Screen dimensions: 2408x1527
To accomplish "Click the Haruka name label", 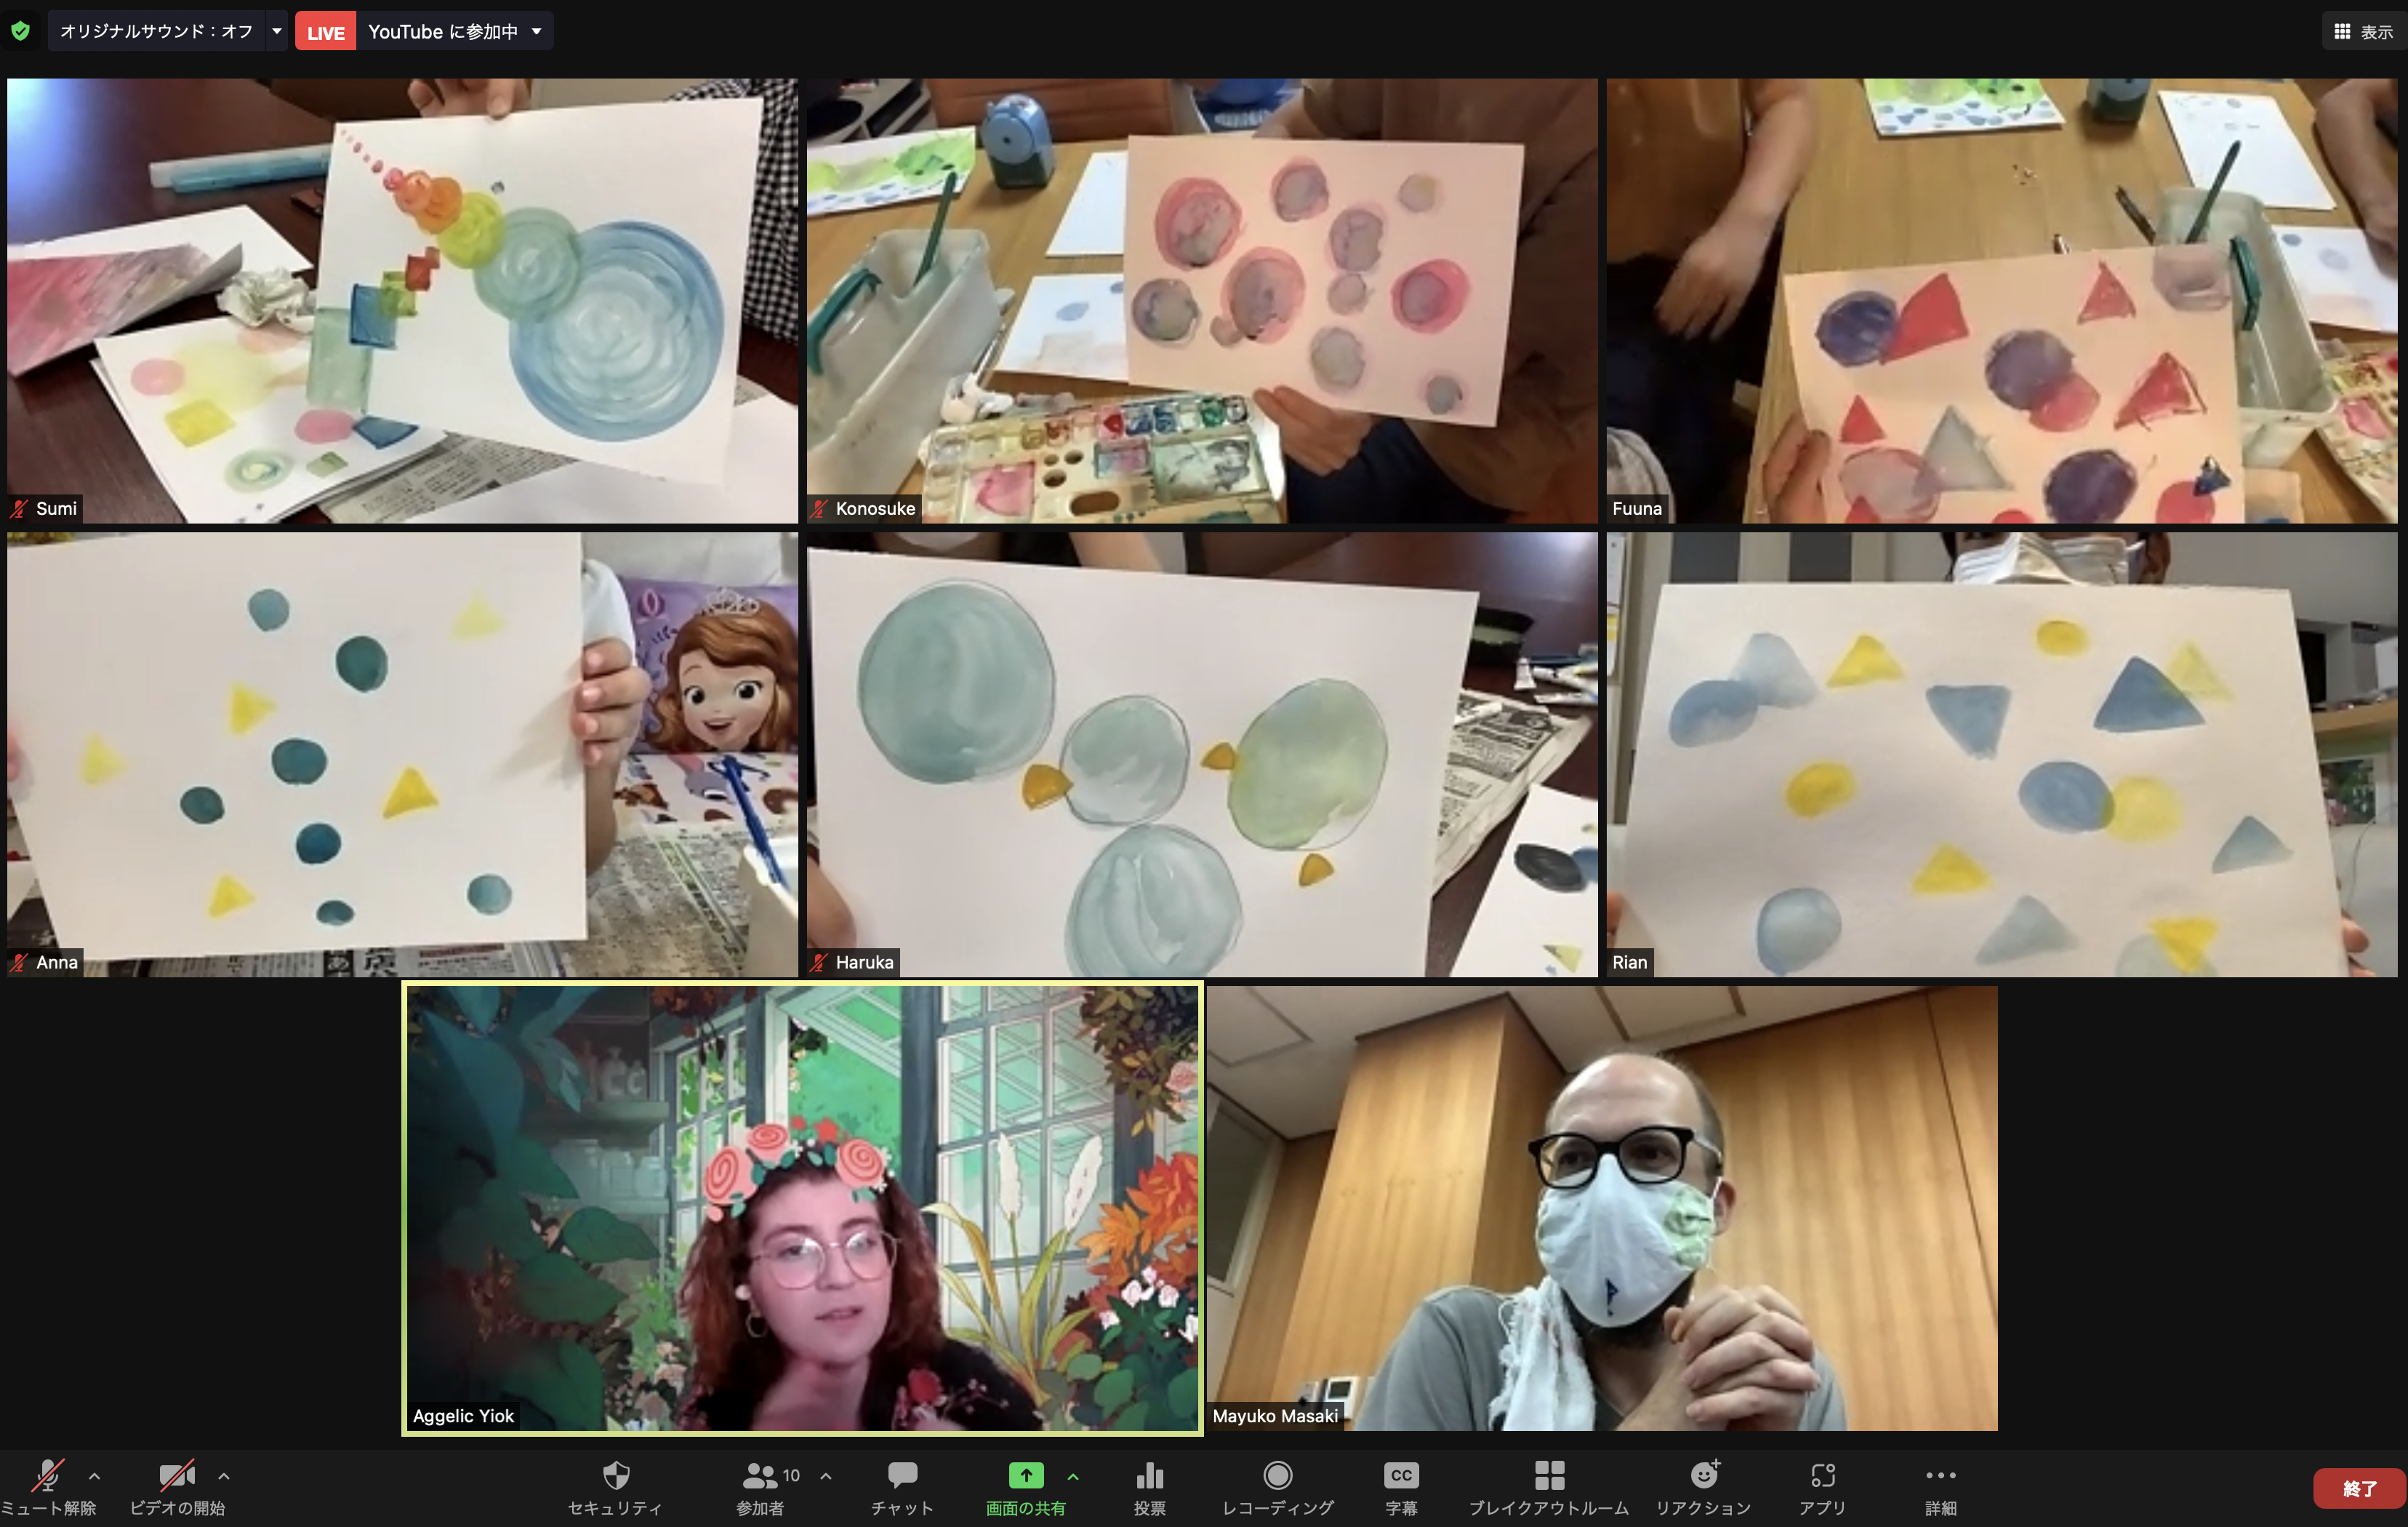I will tap(864, 962).
